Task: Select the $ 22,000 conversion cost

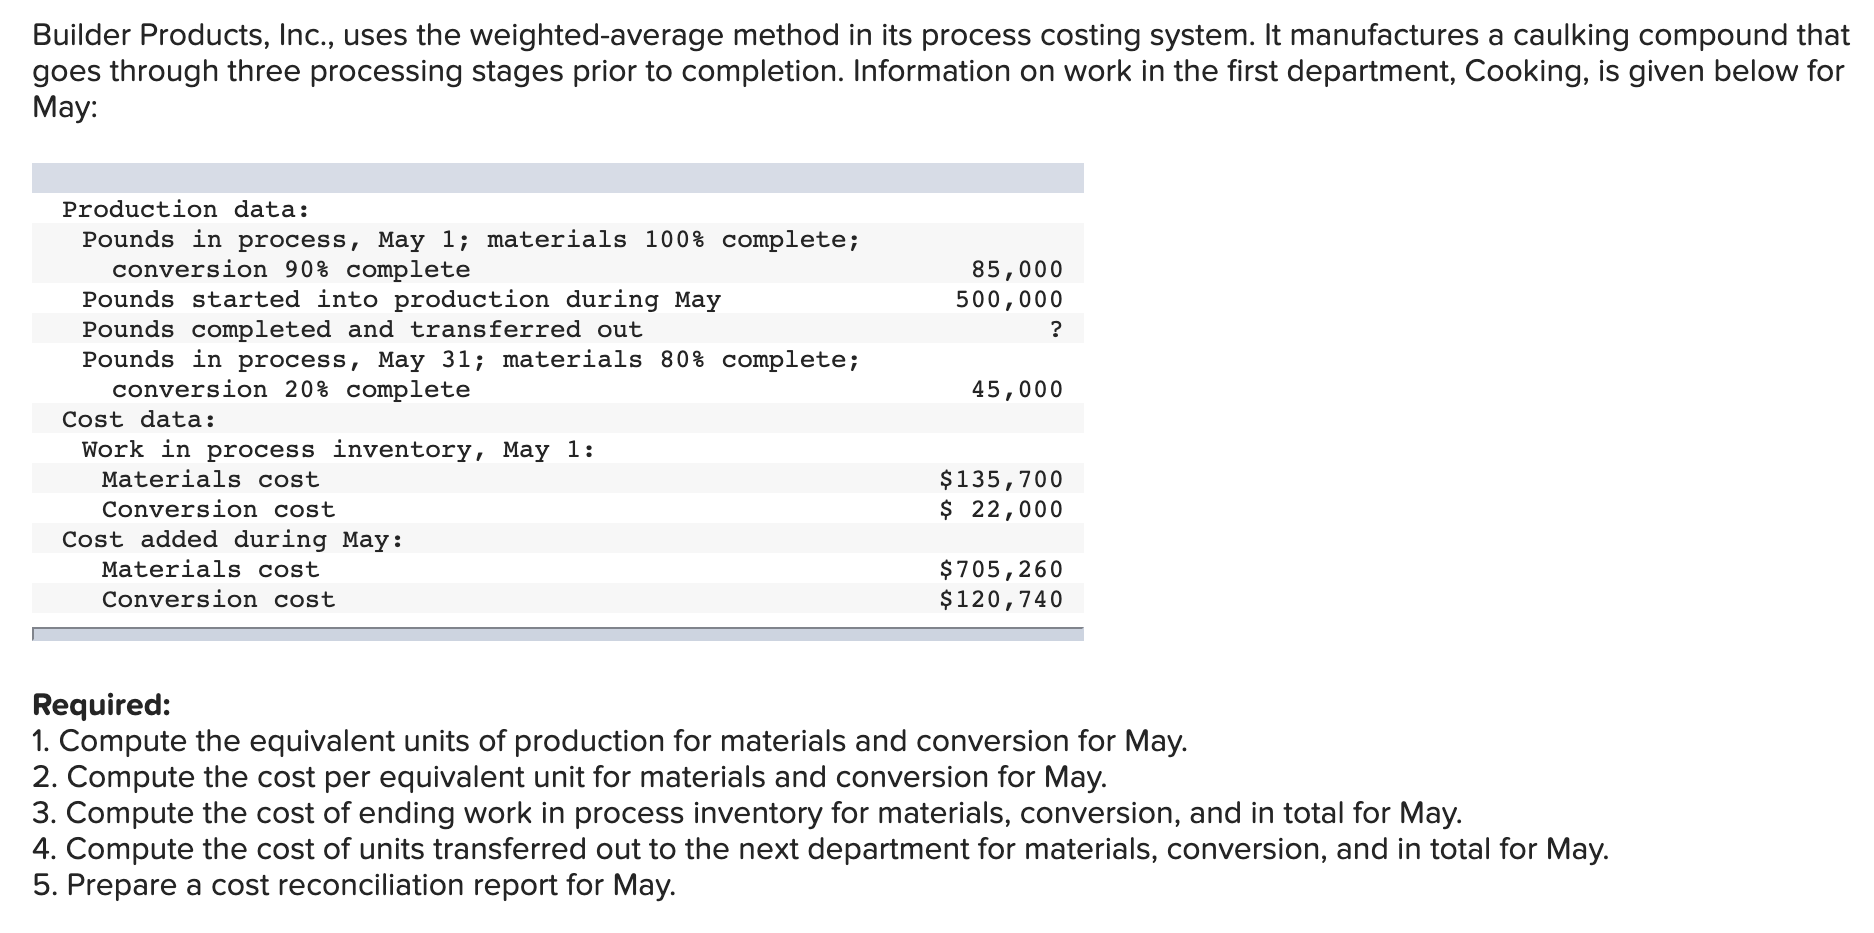Action: click(1001, 509)
